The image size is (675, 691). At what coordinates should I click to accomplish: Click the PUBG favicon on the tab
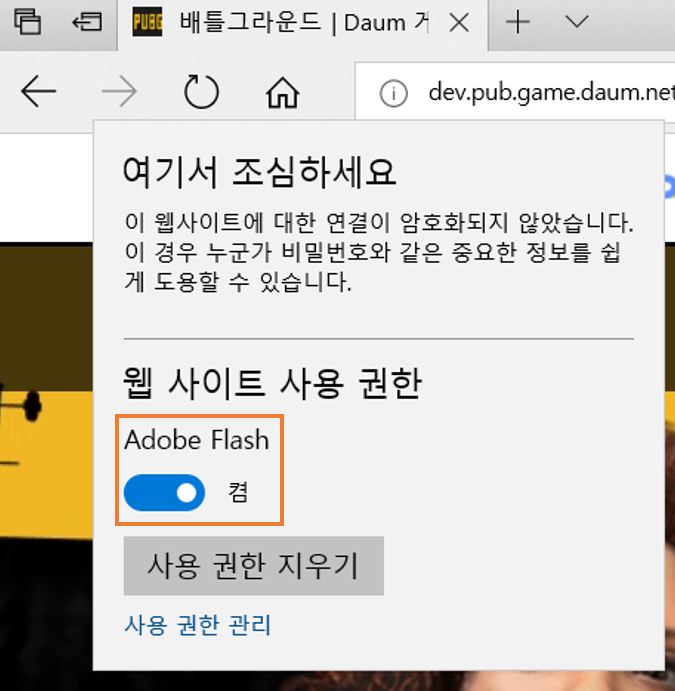point(148,22)
